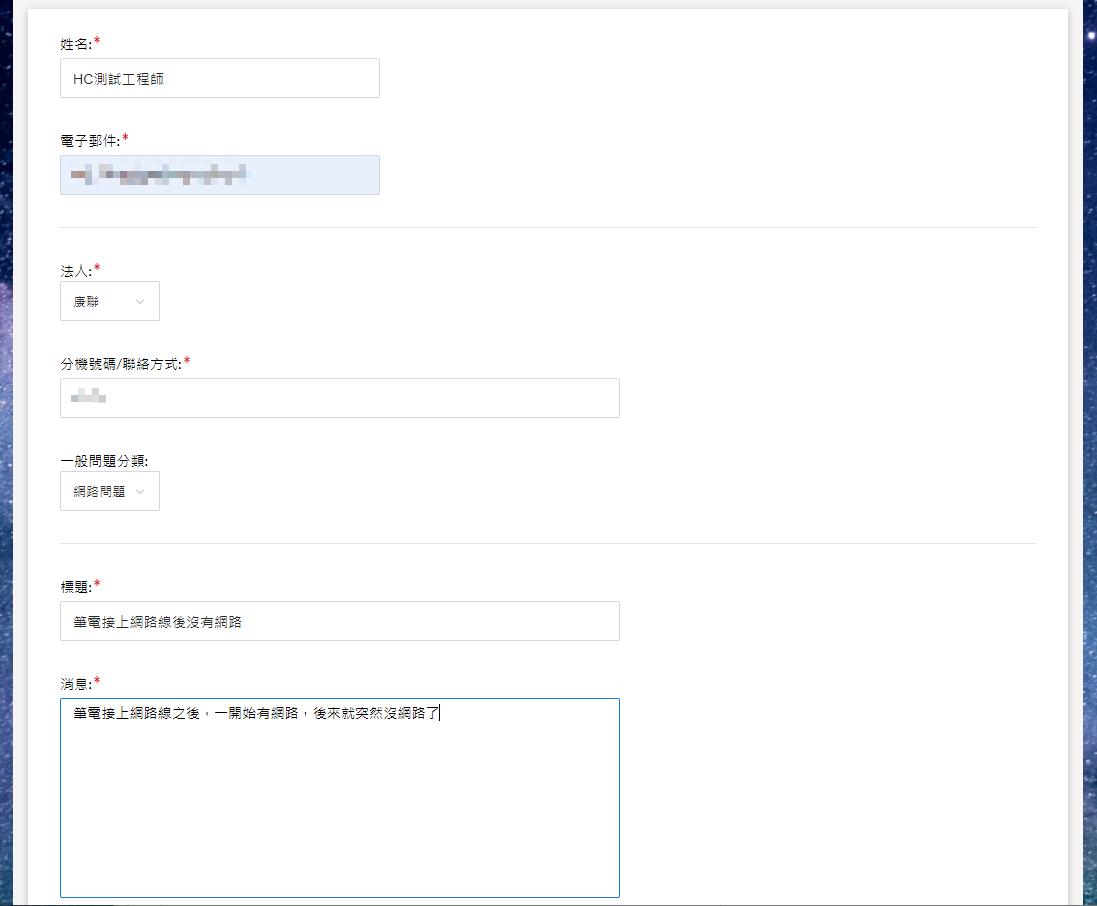The width and height of the screenshot is (1097, 906).
Task: Click the 標題 field label
Action: 75,586
